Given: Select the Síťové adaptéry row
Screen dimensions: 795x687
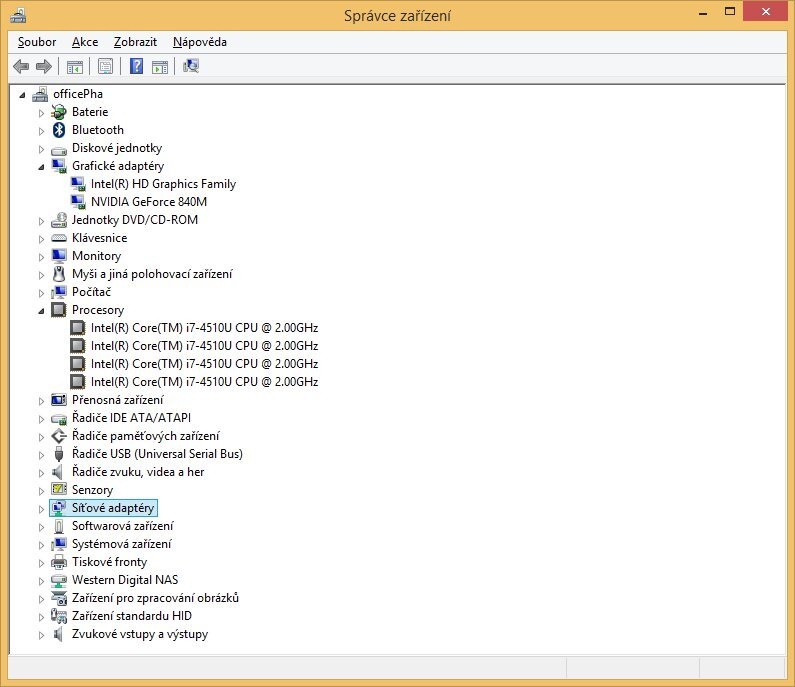Looking at the screenshot, I should 103,508.
